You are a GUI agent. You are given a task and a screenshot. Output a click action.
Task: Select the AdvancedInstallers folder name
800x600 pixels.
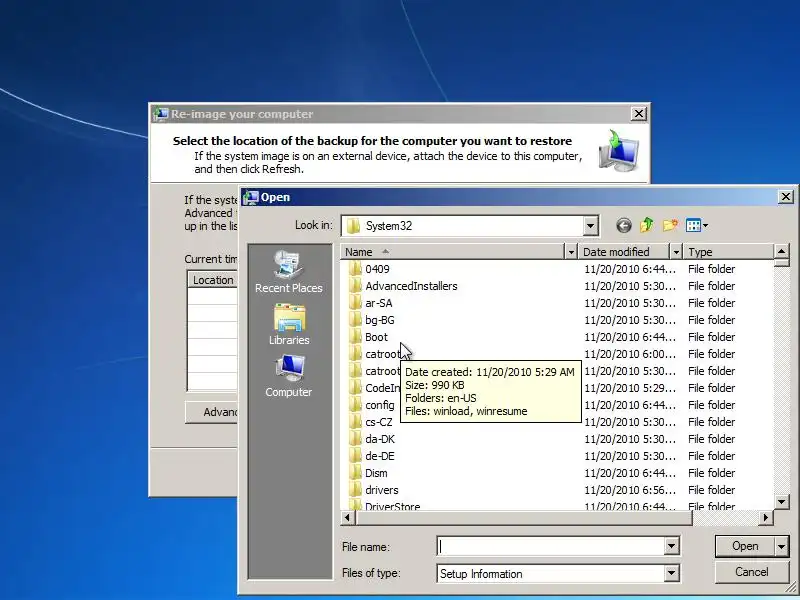pos(411,286)
